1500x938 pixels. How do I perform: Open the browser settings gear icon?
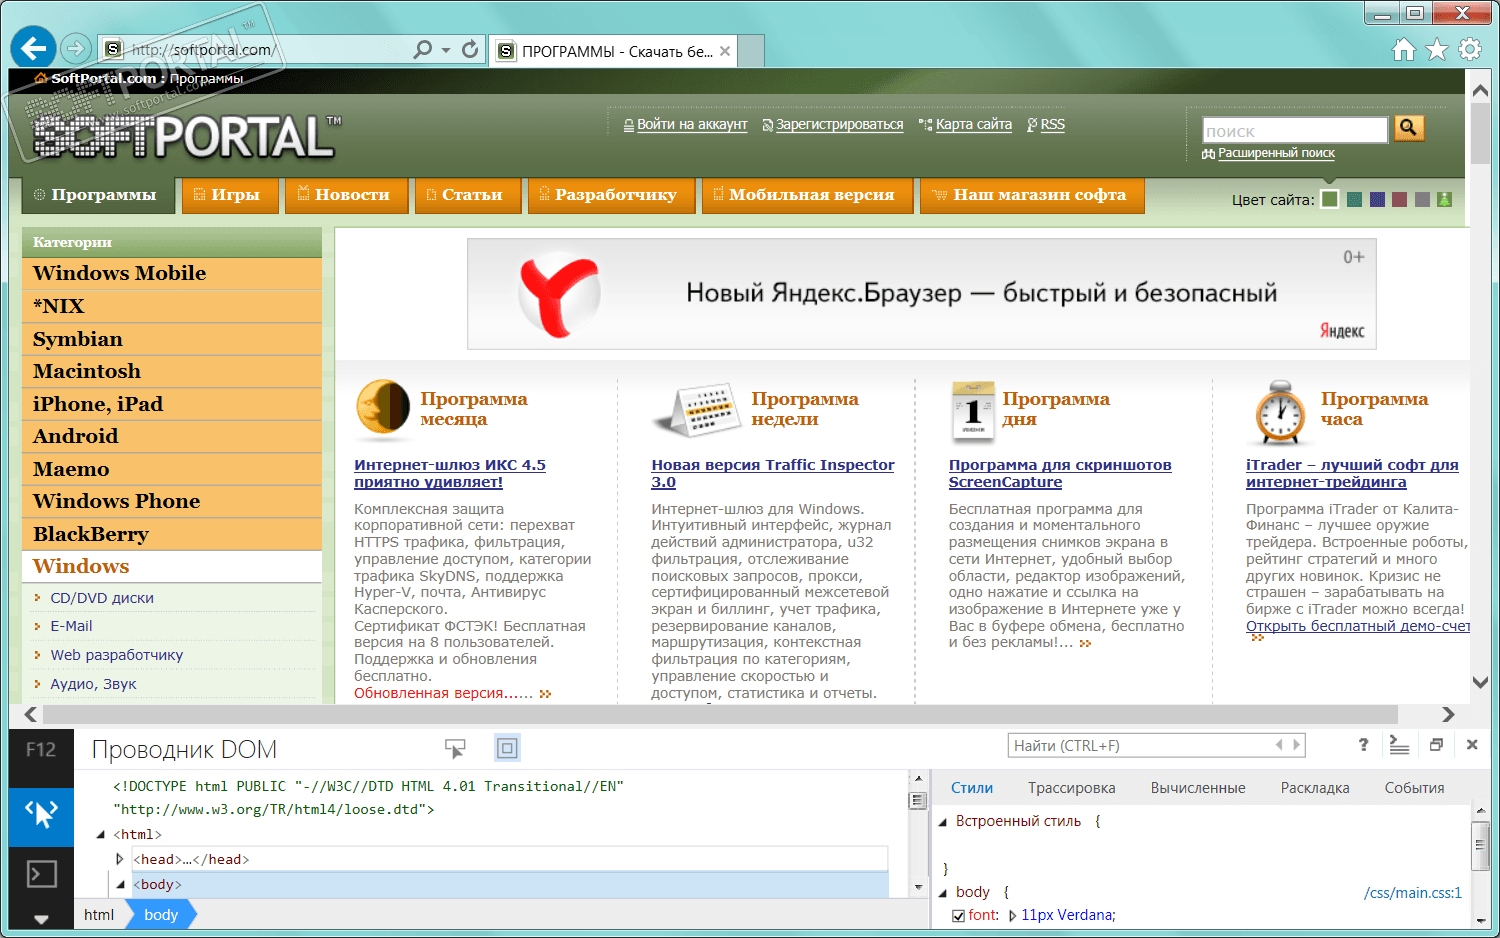pyautogui.click(x=1470, y=49)
